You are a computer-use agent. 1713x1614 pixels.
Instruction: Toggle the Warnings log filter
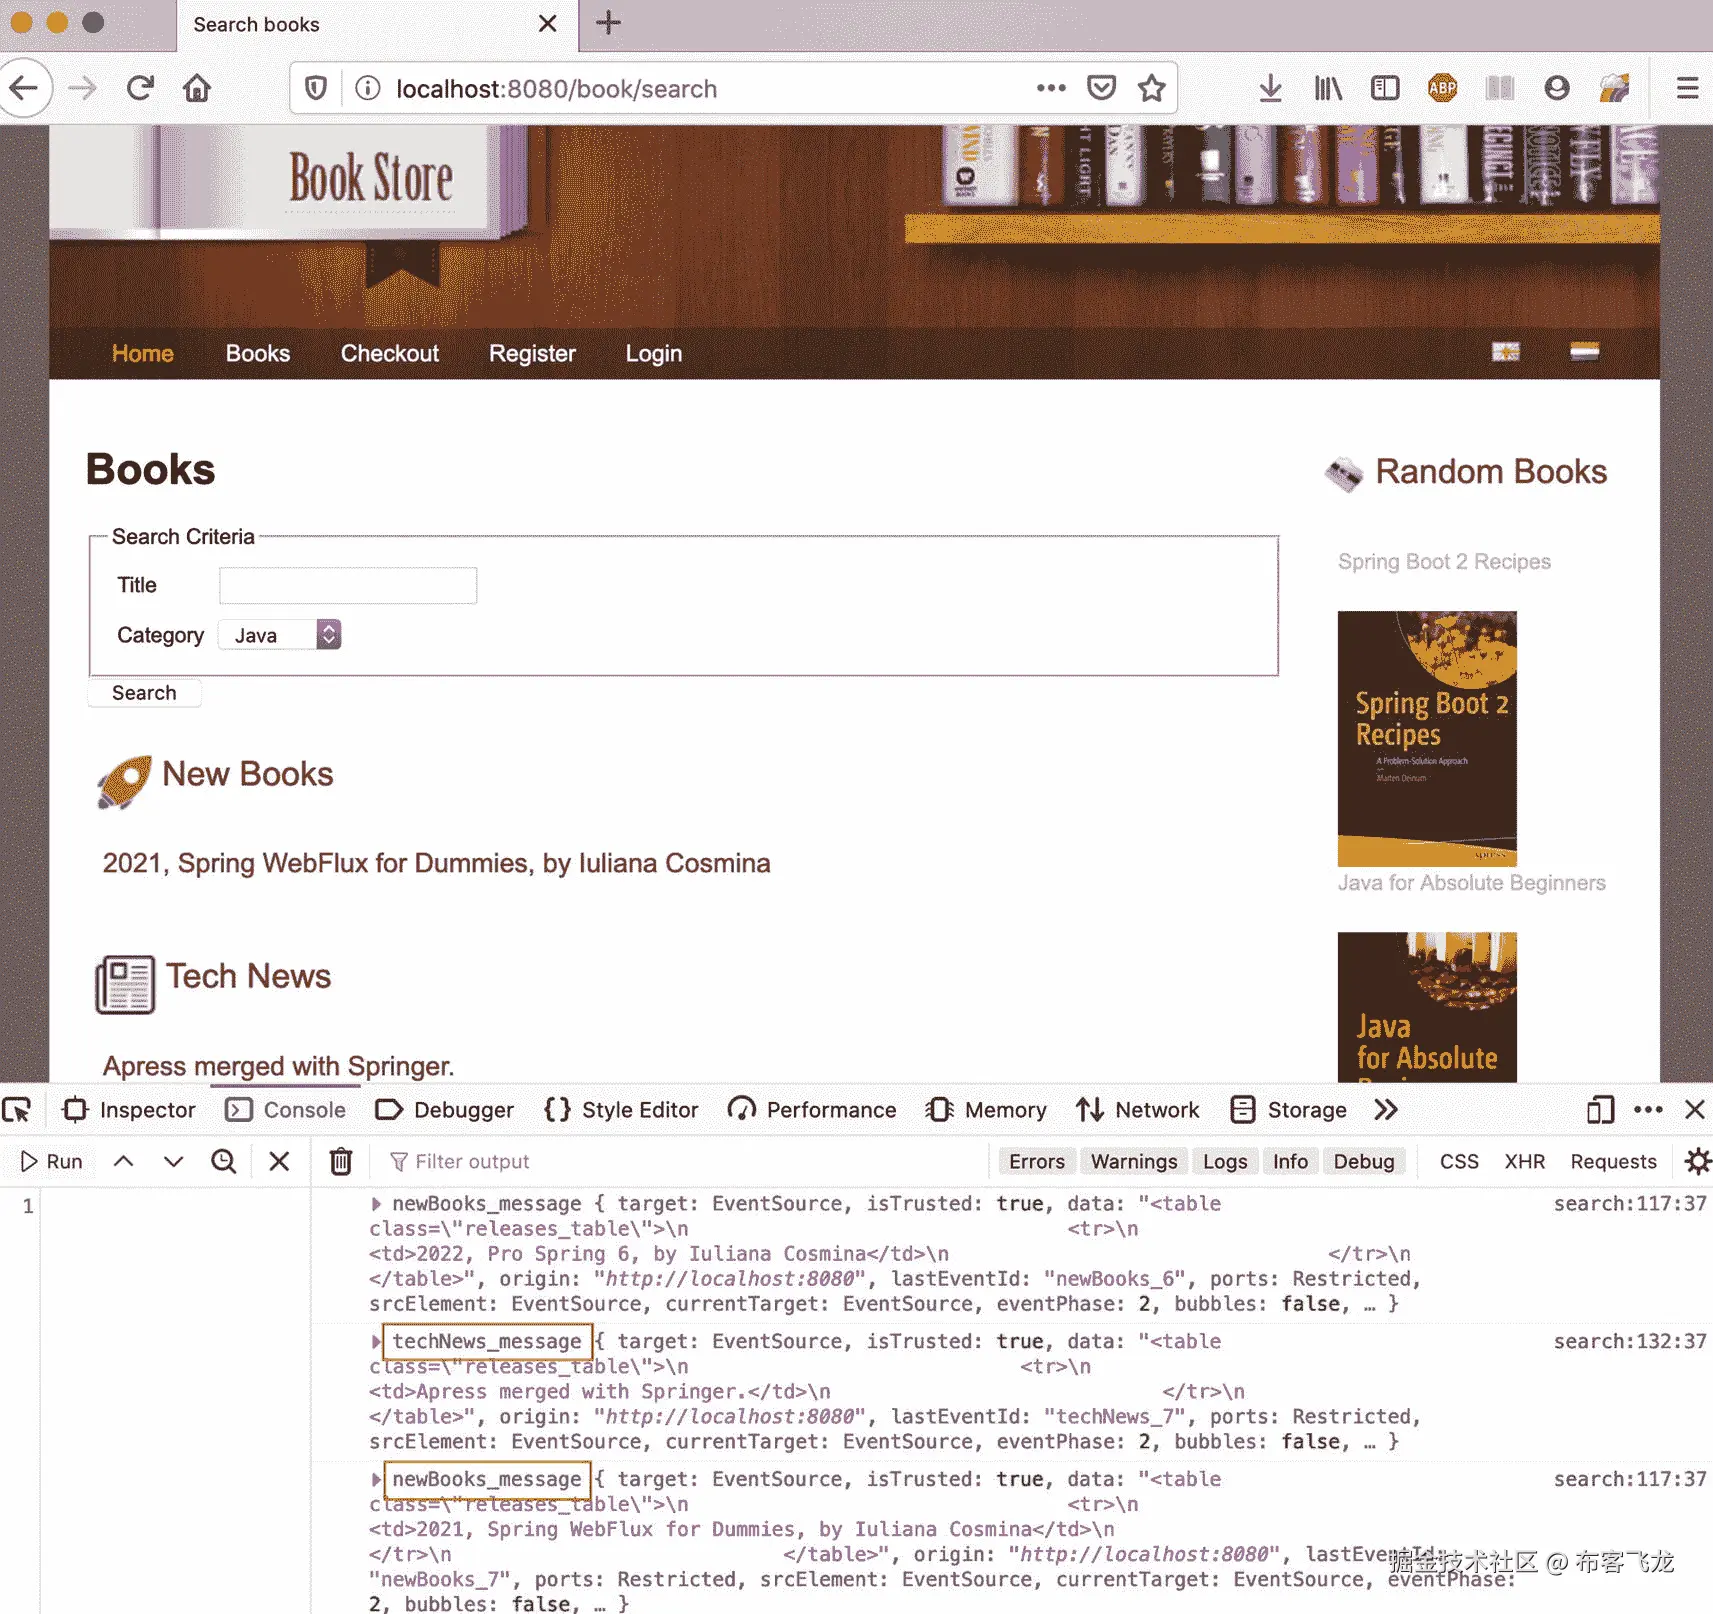pyautogui.click(x=1133, y=1161)
